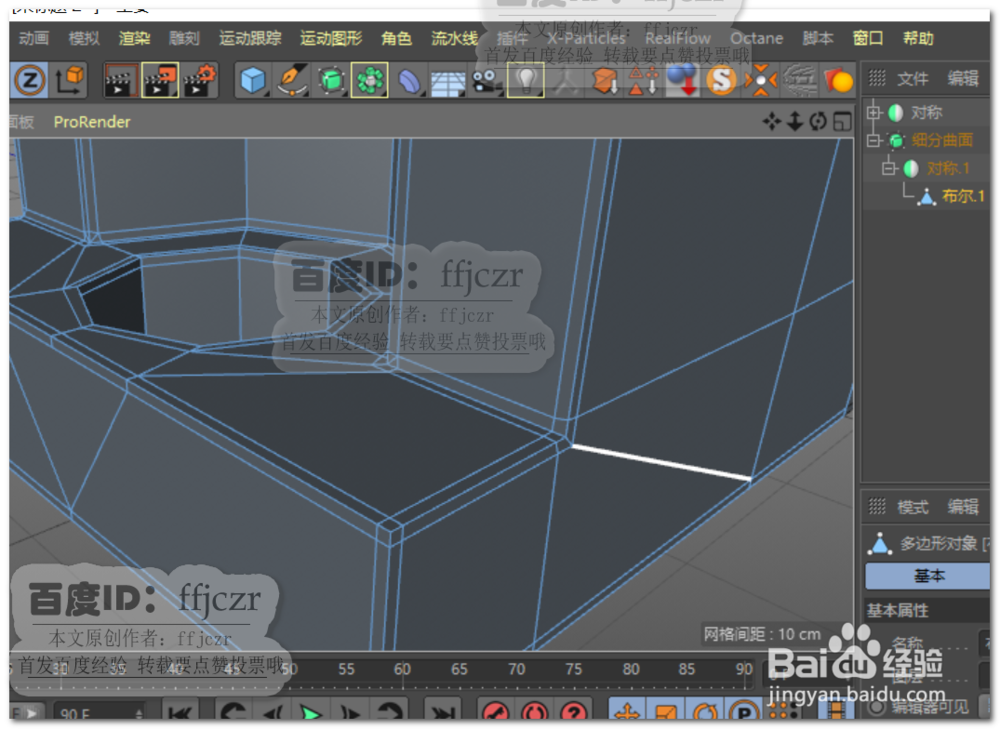
Task: Click viewport rotate camera icon
Action: [x=818, y=121]
